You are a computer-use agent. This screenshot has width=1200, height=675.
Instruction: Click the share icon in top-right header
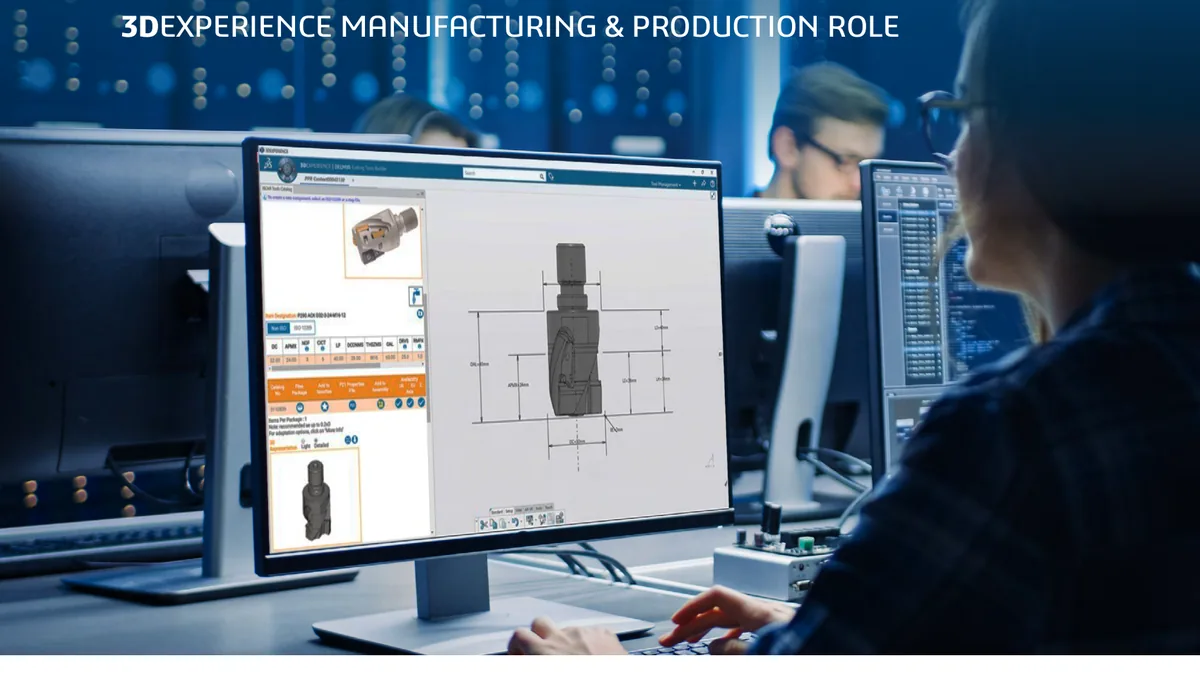(703, 183)
